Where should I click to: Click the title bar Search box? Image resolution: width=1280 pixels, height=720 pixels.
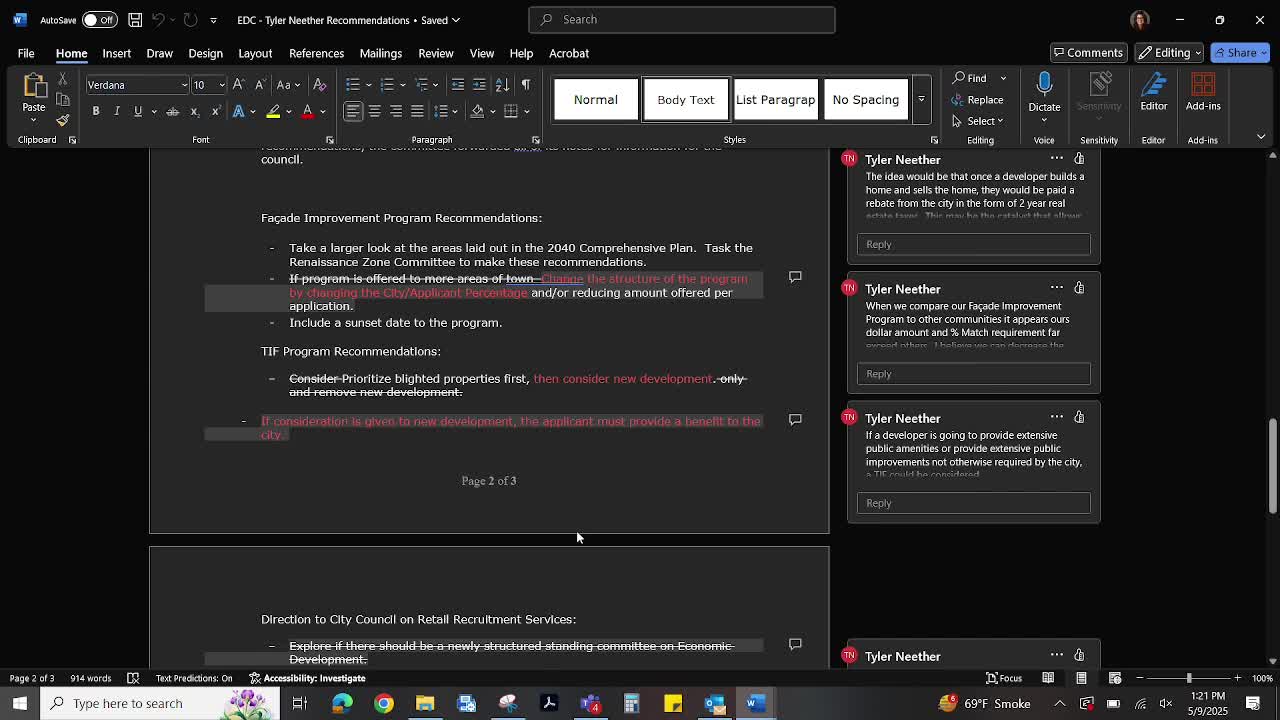(682, 19)
